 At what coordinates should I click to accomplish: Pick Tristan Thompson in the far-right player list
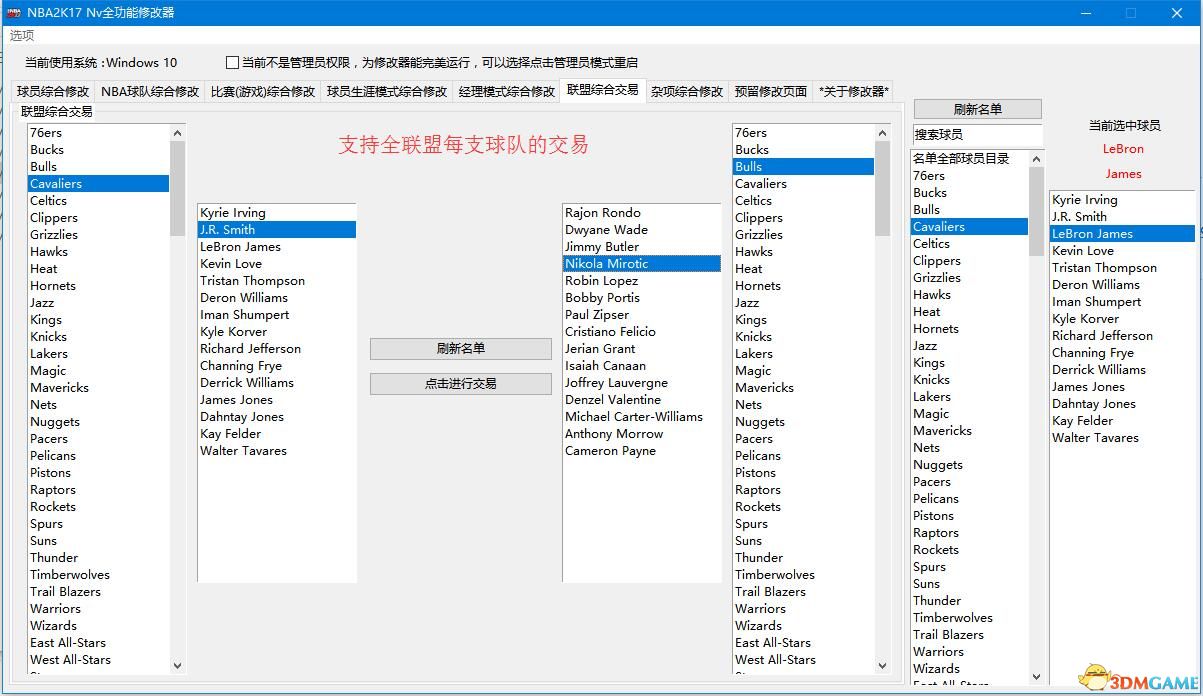click(1122, 268)
